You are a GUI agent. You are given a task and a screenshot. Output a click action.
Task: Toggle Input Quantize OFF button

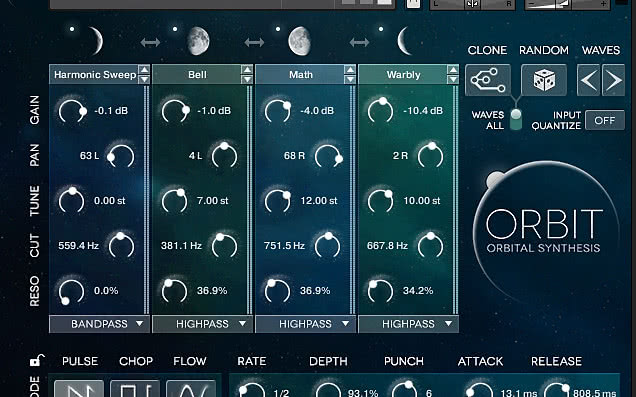[605, 120]
